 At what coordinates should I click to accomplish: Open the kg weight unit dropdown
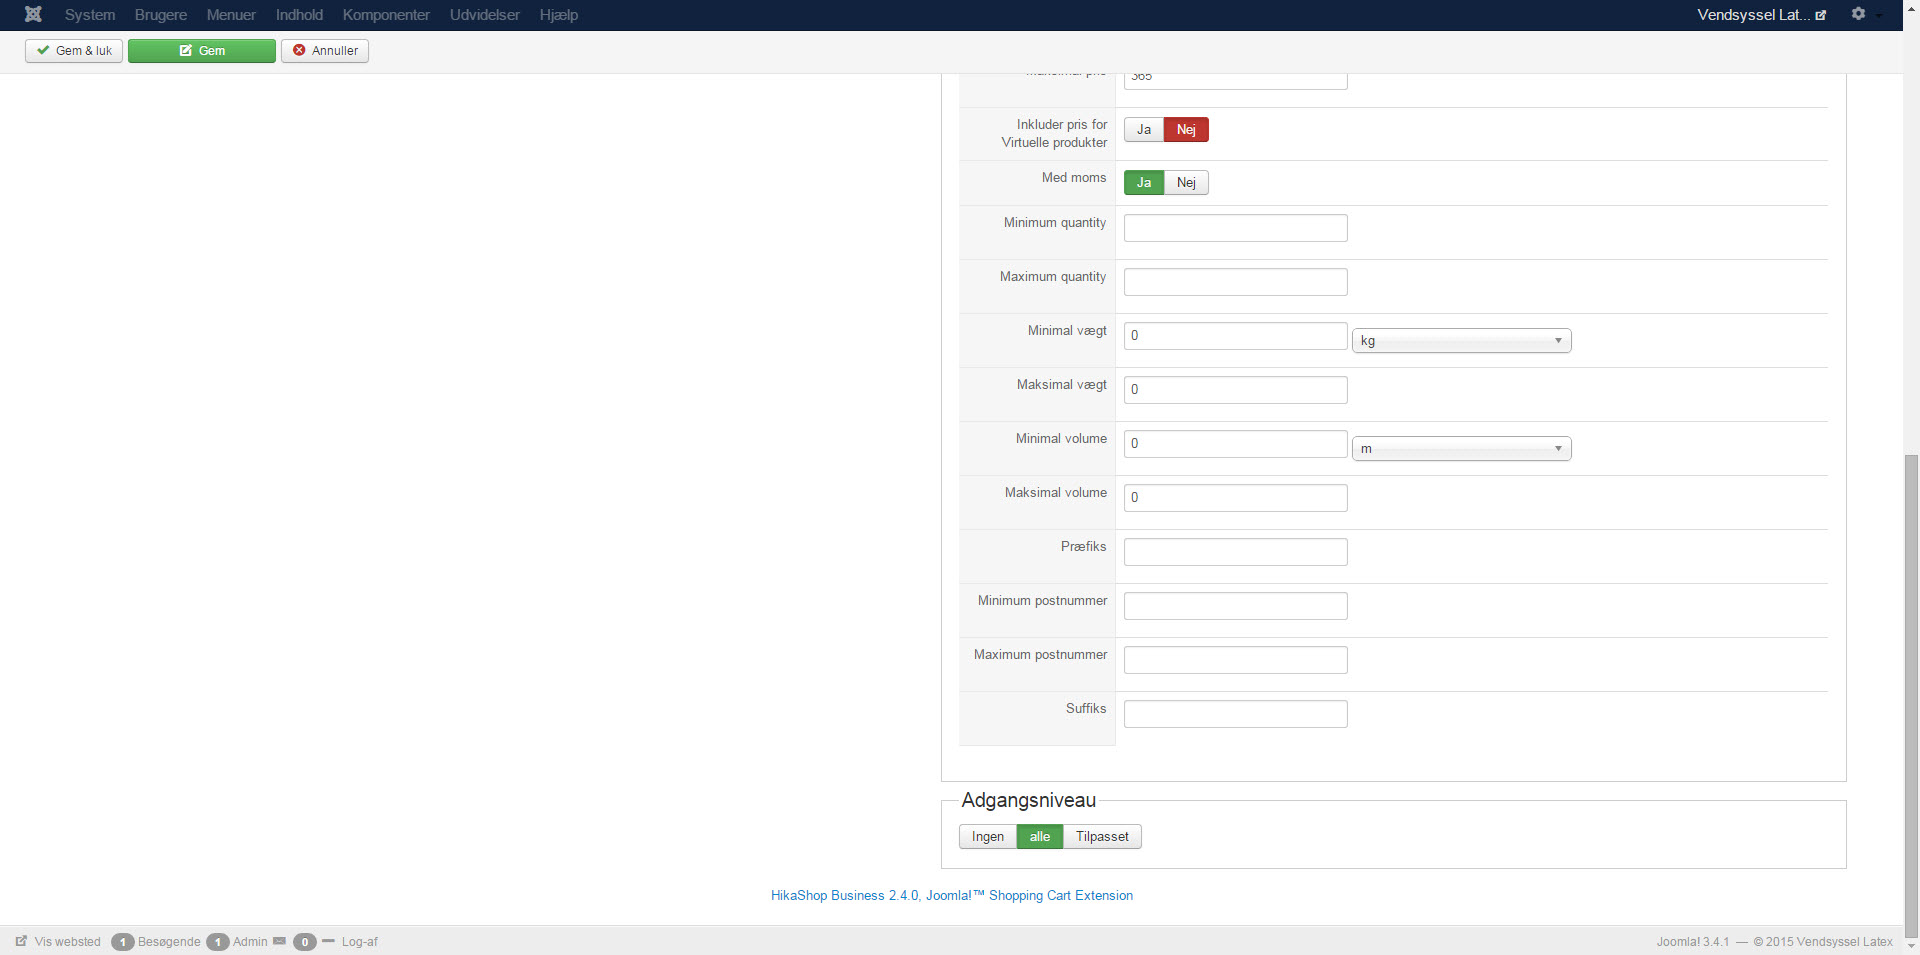click(1462, 341)
